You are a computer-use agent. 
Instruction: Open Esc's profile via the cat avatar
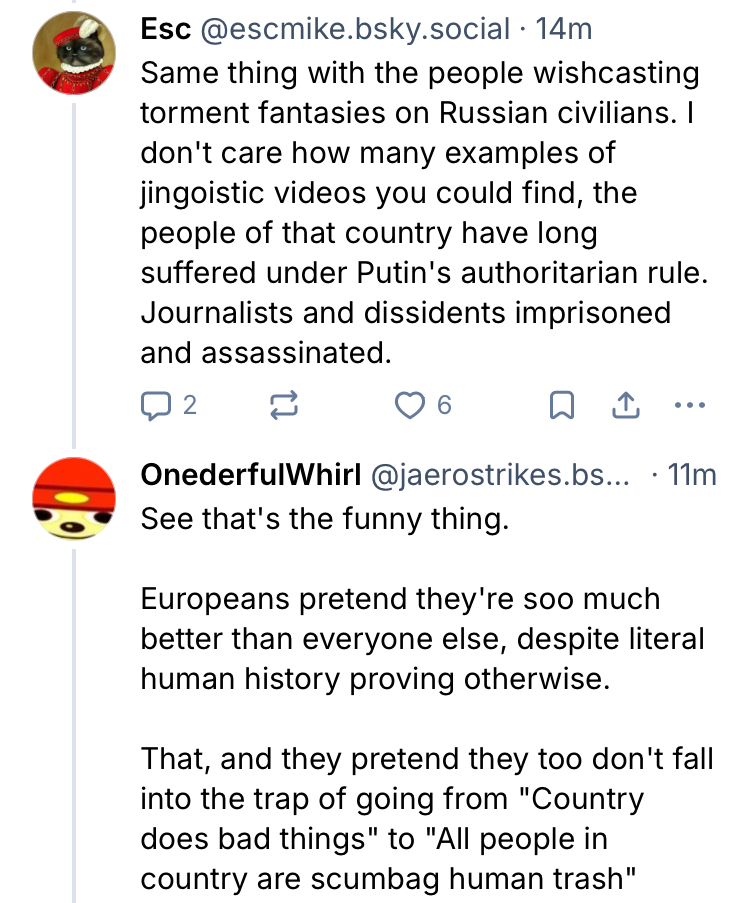[x=72, y=53]
